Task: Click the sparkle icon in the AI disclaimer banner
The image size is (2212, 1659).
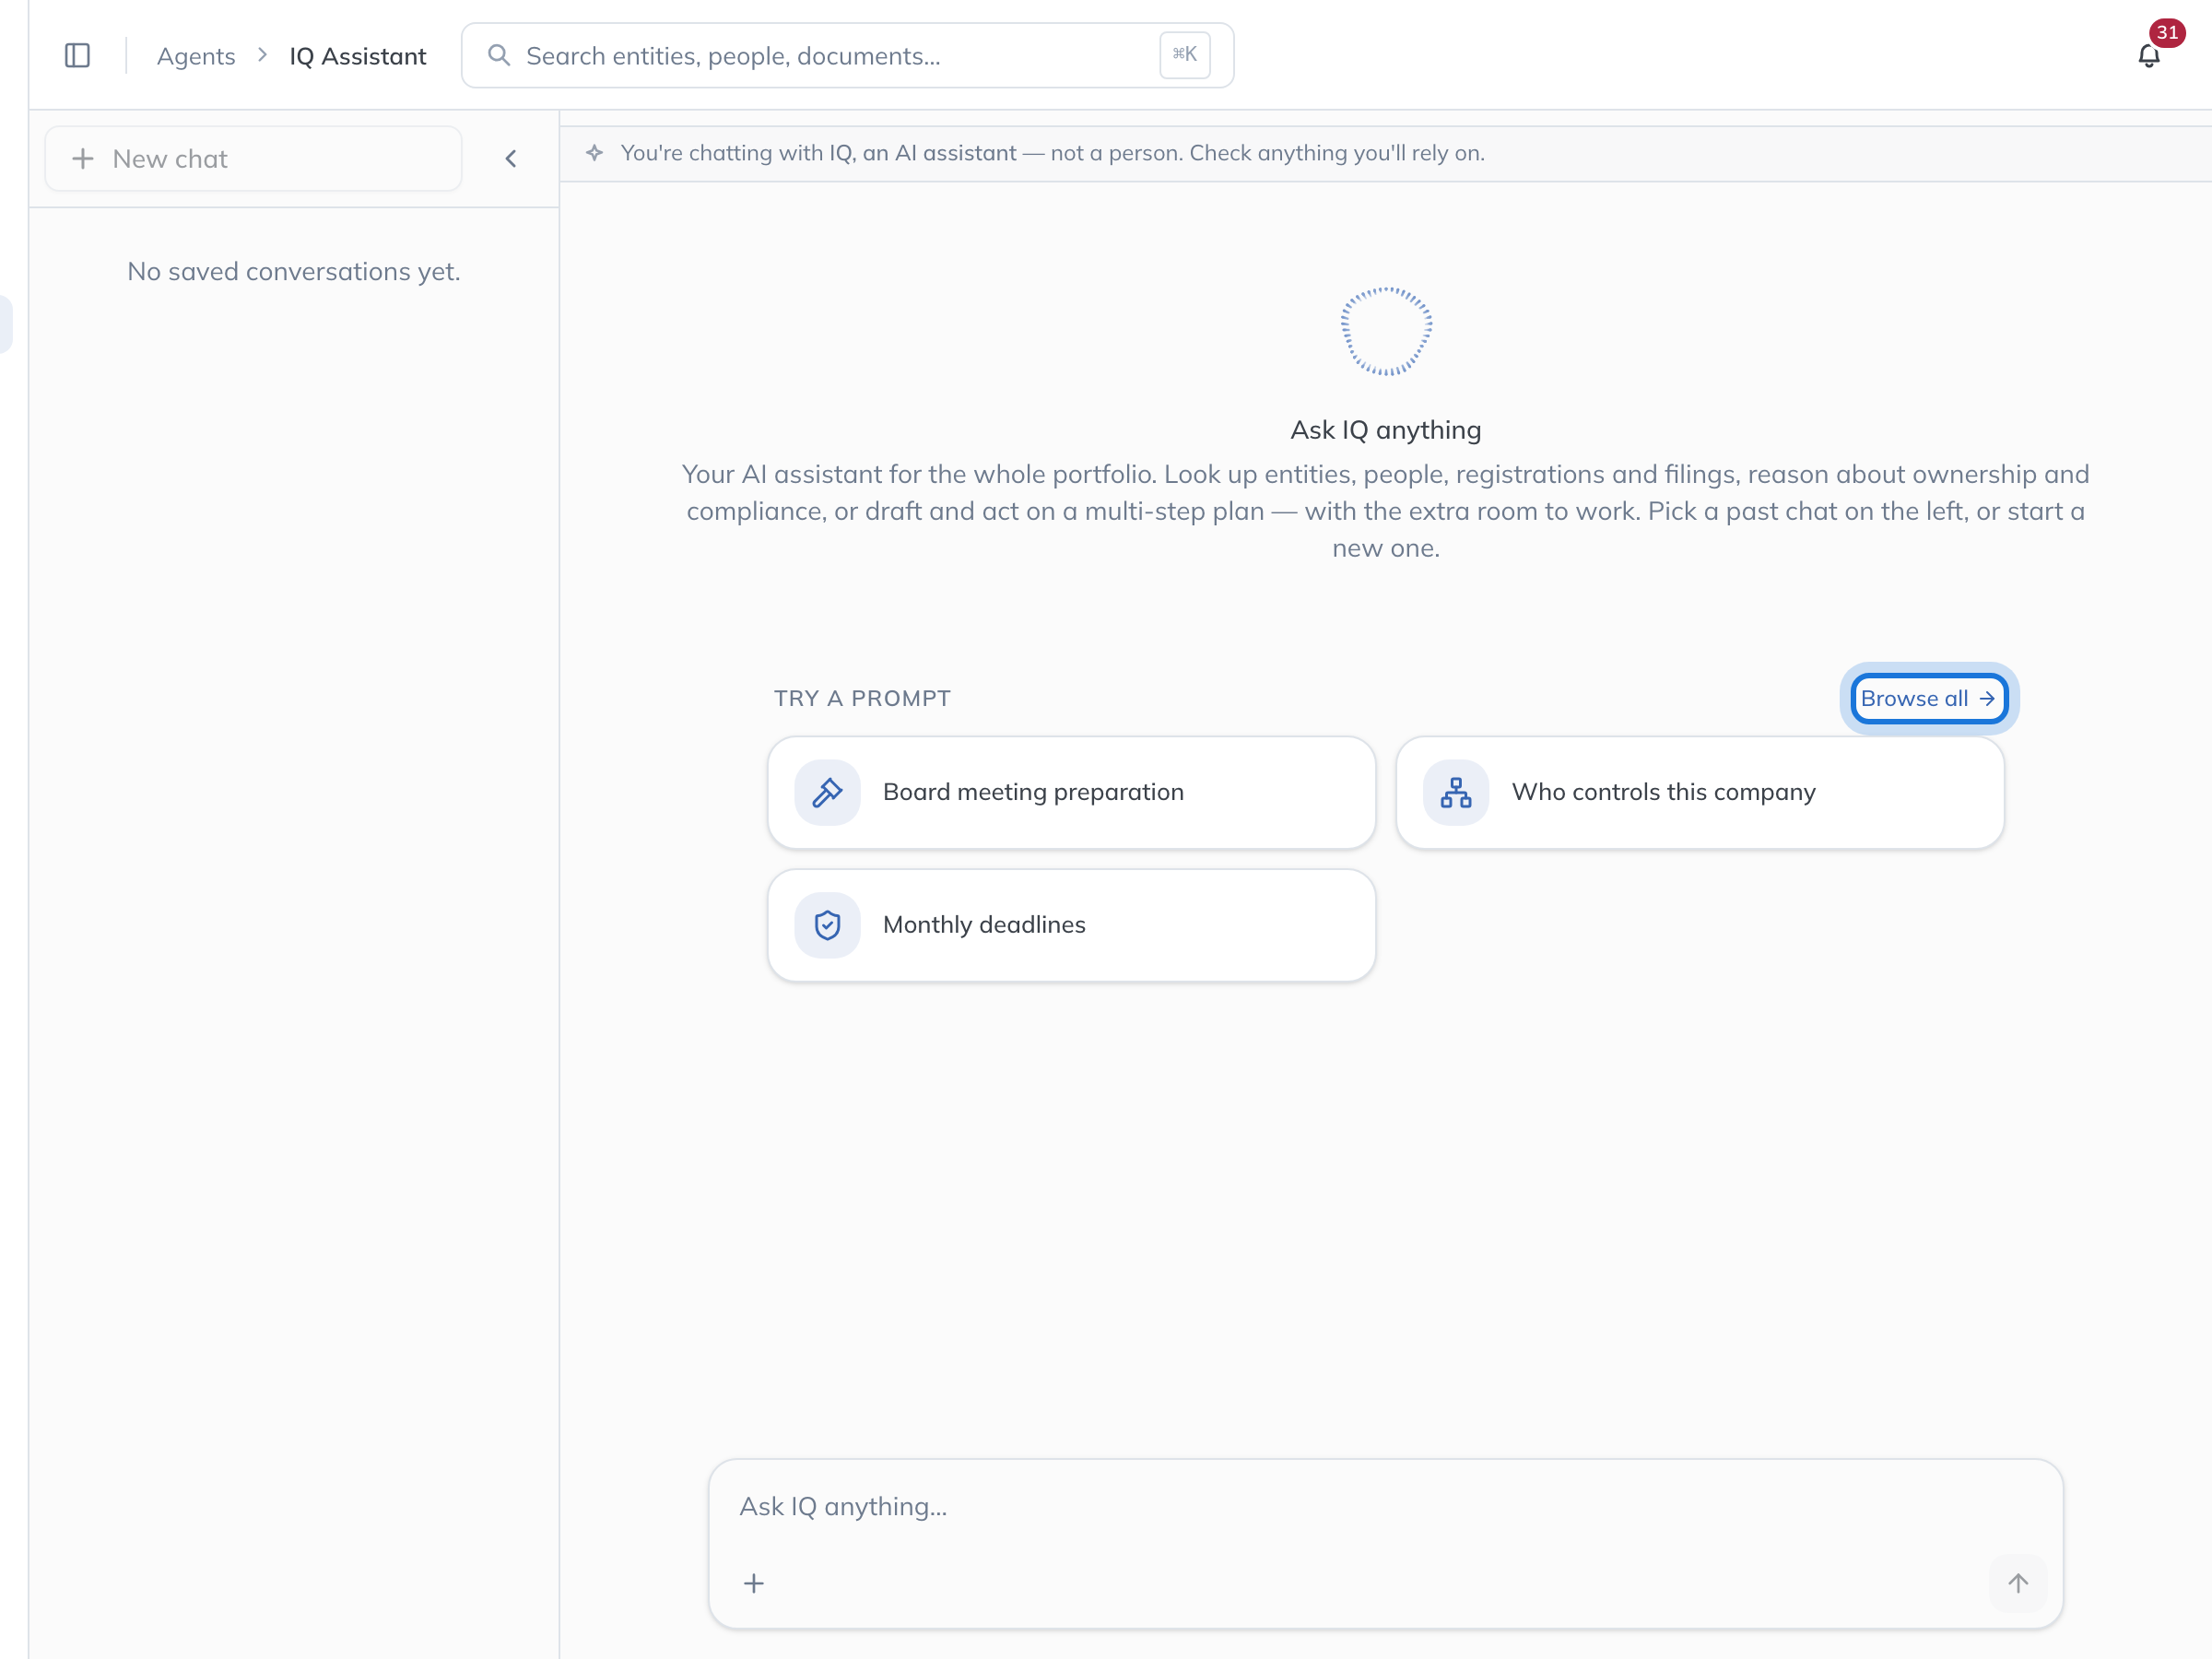Action: coord(594,153)
